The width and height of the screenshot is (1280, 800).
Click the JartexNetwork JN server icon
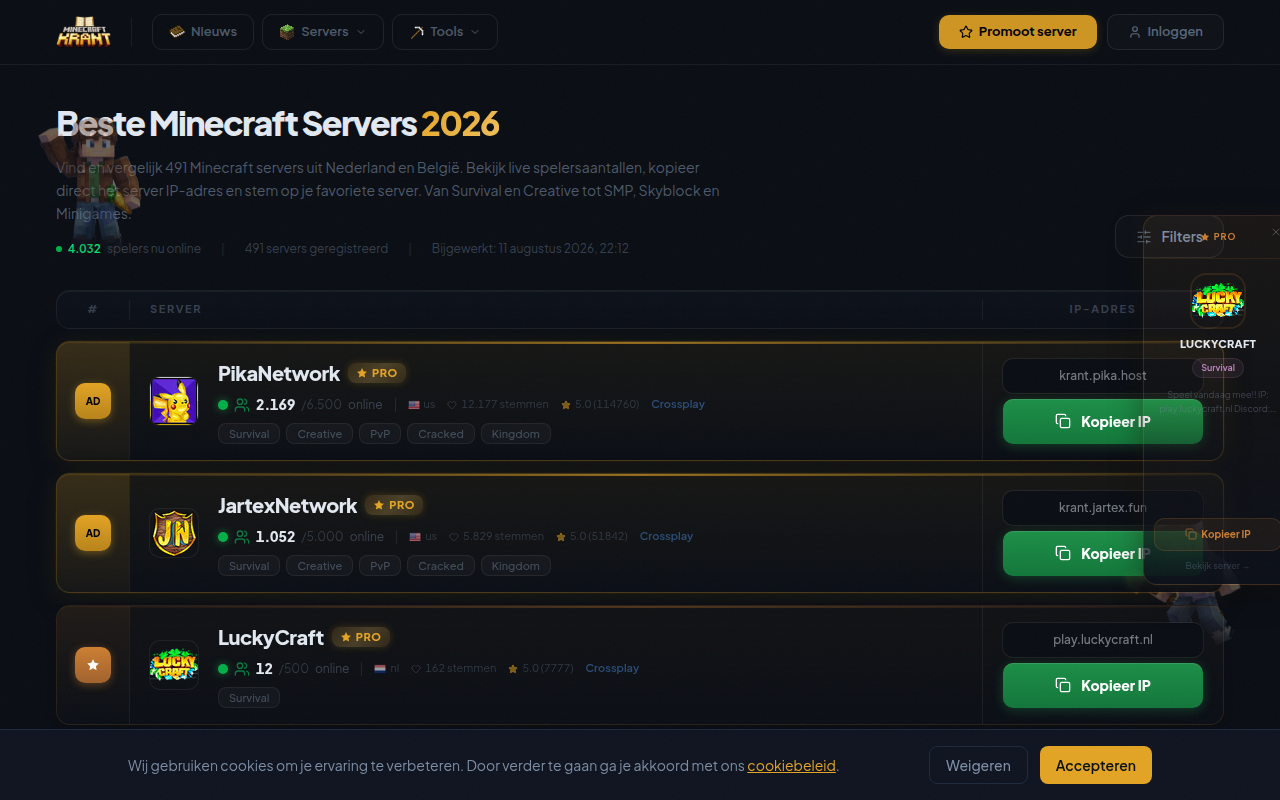pos(174,533)
